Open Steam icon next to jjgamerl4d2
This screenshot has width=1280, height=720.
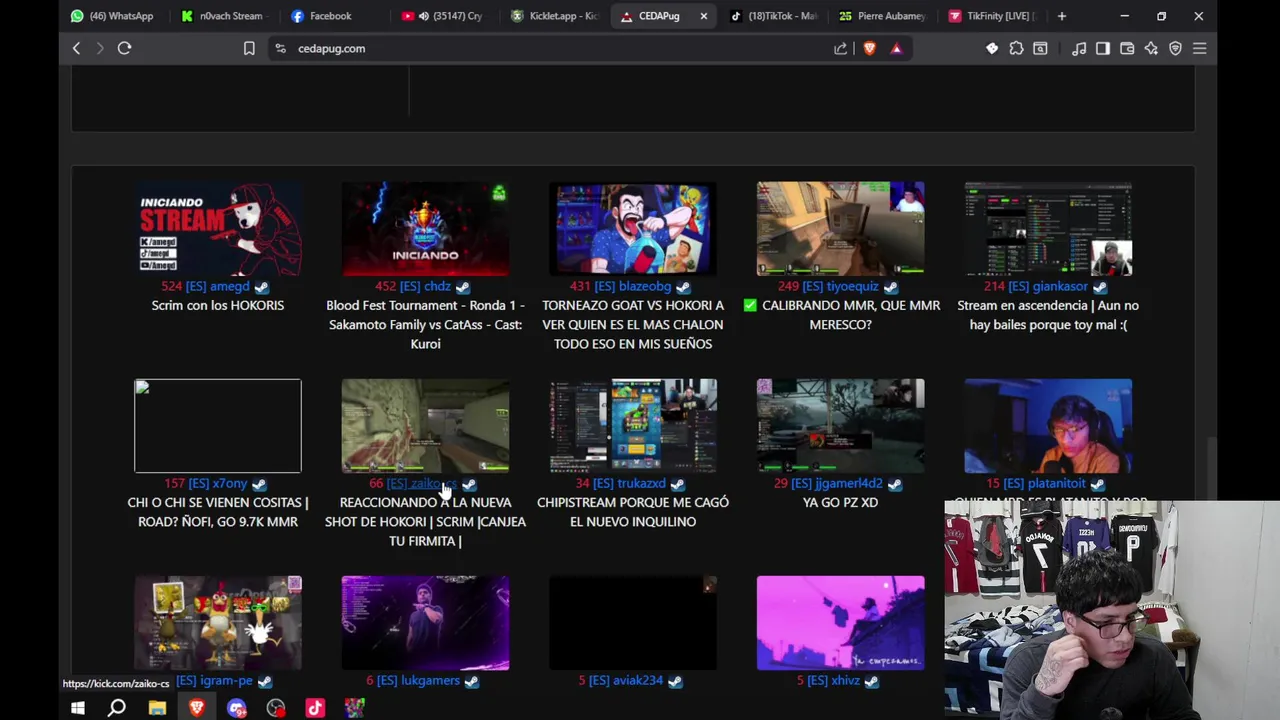[x=894, y=484]
